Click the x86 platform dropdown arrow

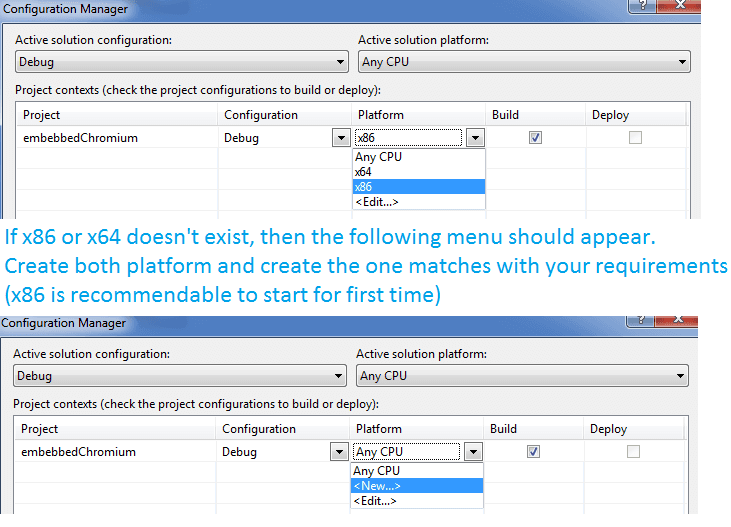pos(476,139)
